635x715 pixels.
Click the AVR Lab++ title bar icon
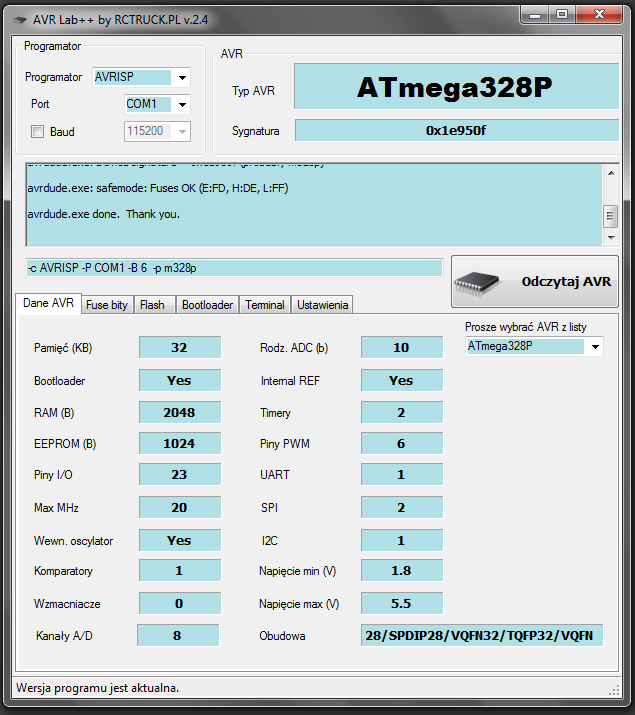20,20
